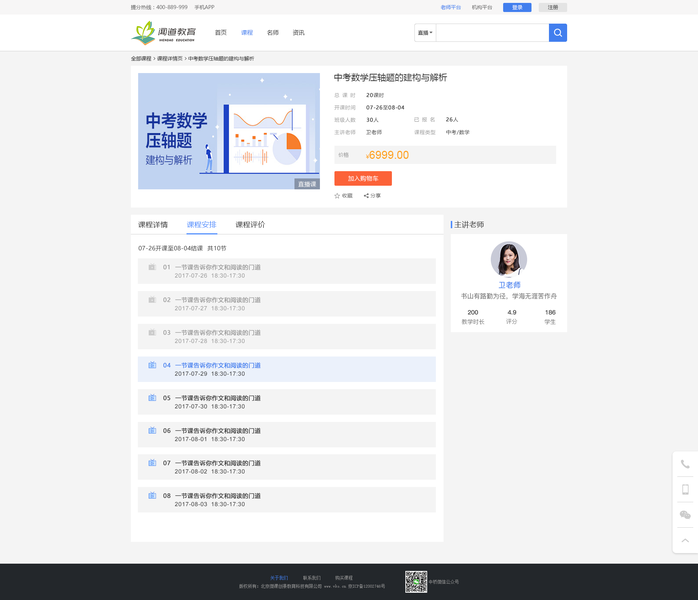Click 关于我们 in the footer
Screen dimensions: 698x600
pyautogui.click(x=279, y=578)
